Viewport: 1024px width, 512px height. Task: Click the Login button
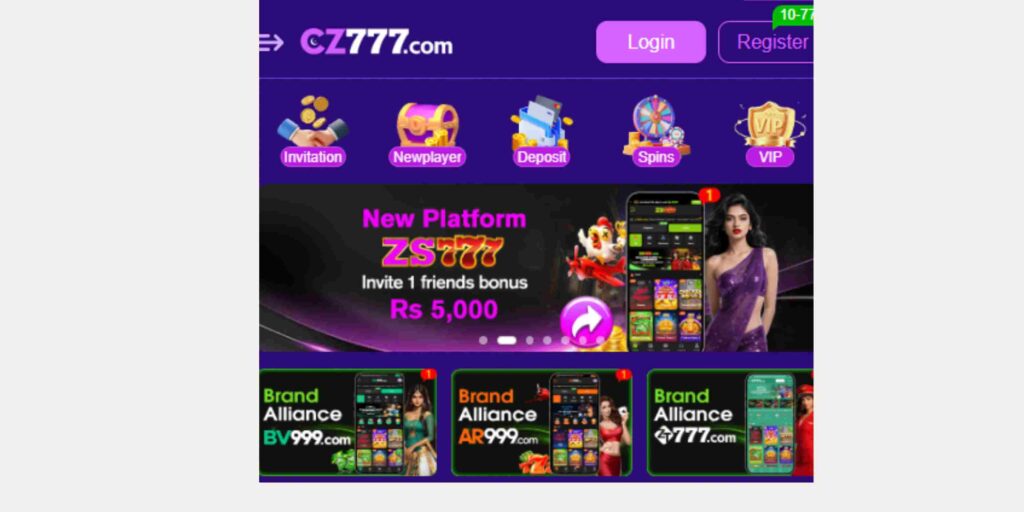point(650,42)
